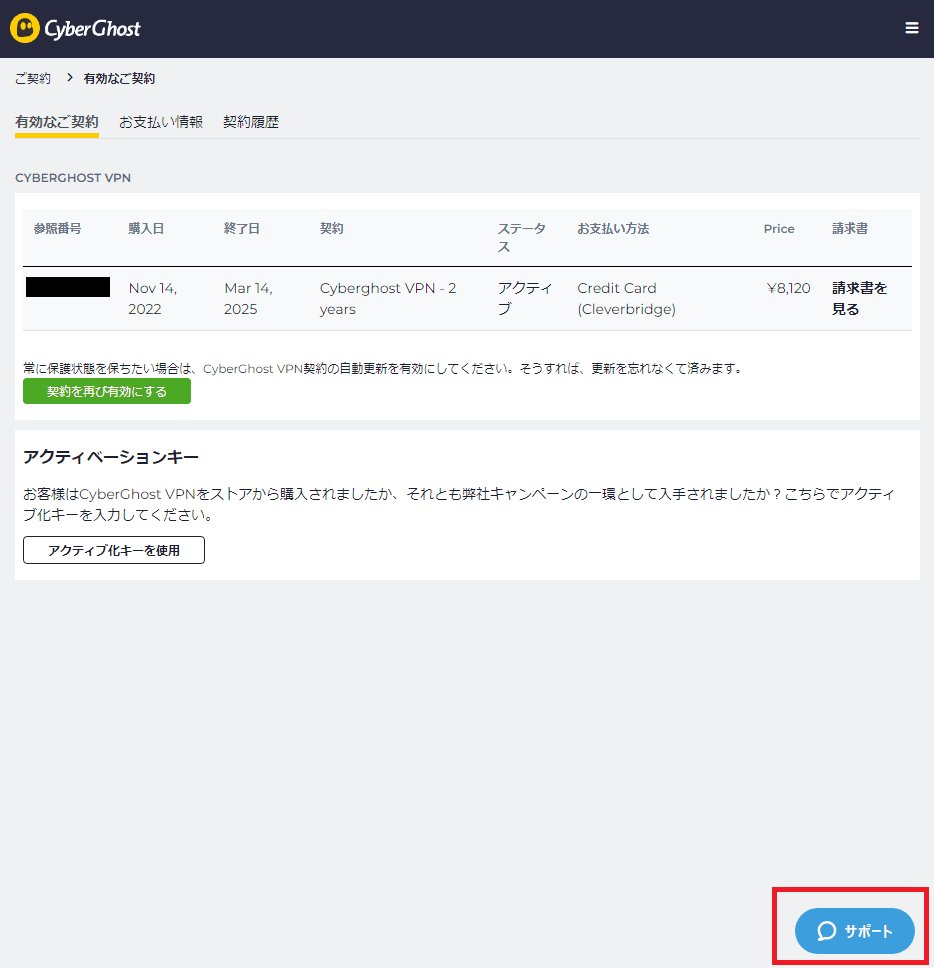
Task: Select the アクティブ status cell
Action: point(525,299)
